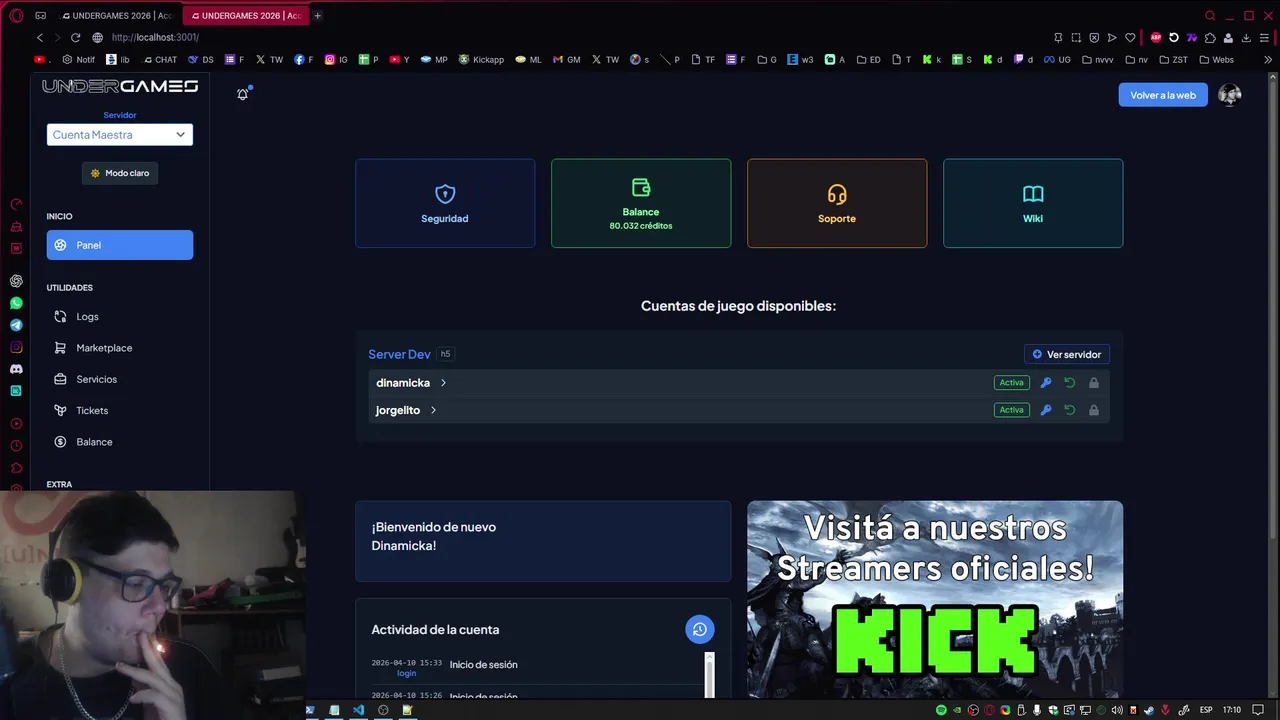Open the Balance card showing 80.032 créditos
1280x720 pixels.
click(x=641, y=203)
